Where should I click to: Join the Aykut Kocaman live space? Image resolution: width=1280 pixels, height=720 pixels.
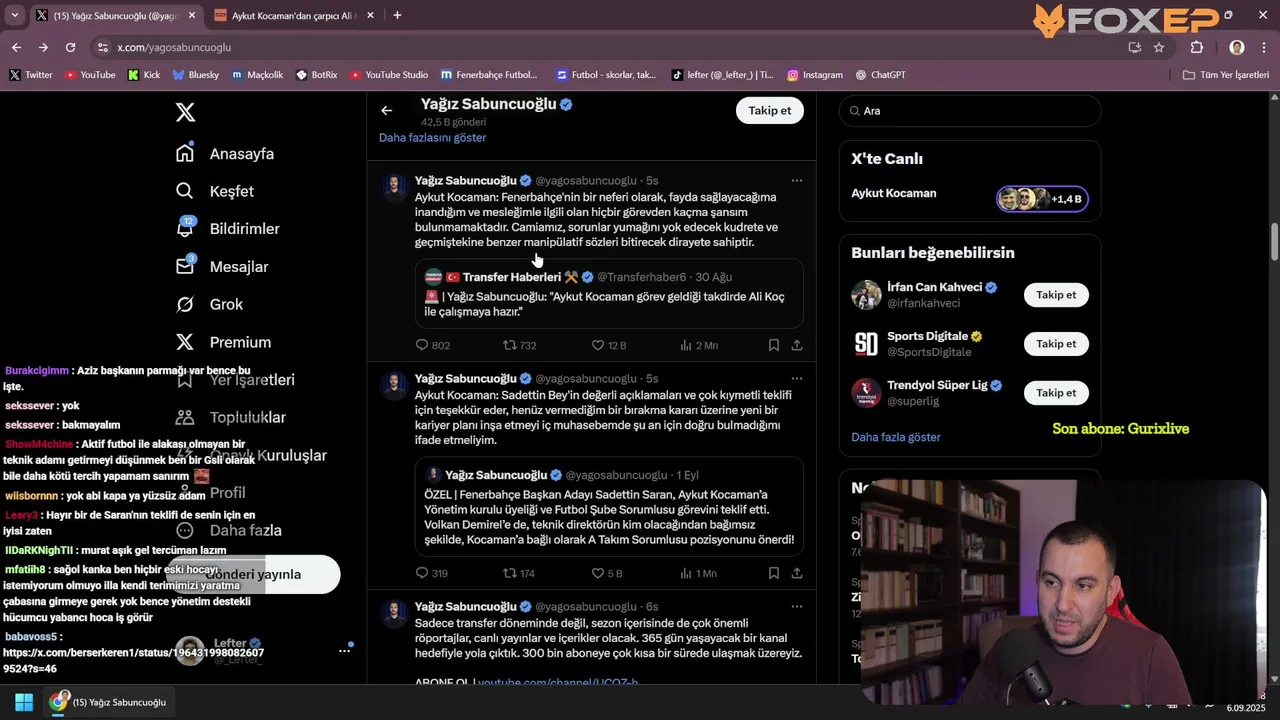[x=1042, y=199]
